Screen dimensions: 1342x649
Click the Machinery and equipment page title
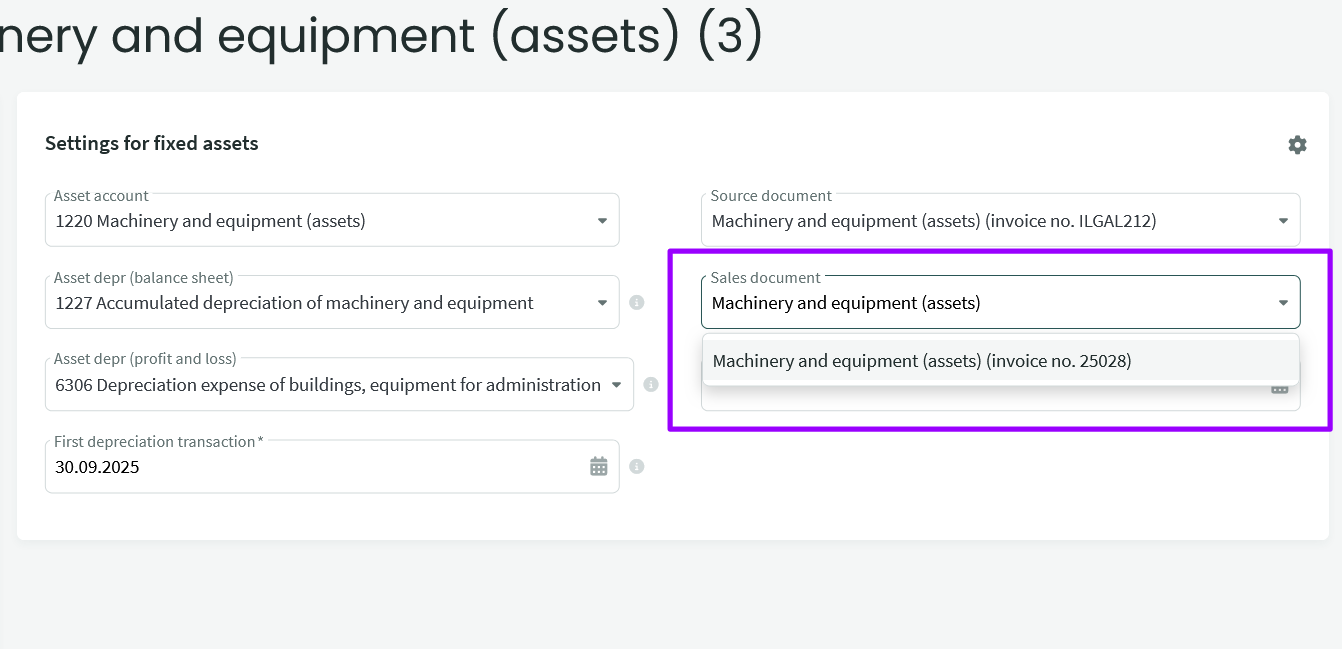(380, 35)
